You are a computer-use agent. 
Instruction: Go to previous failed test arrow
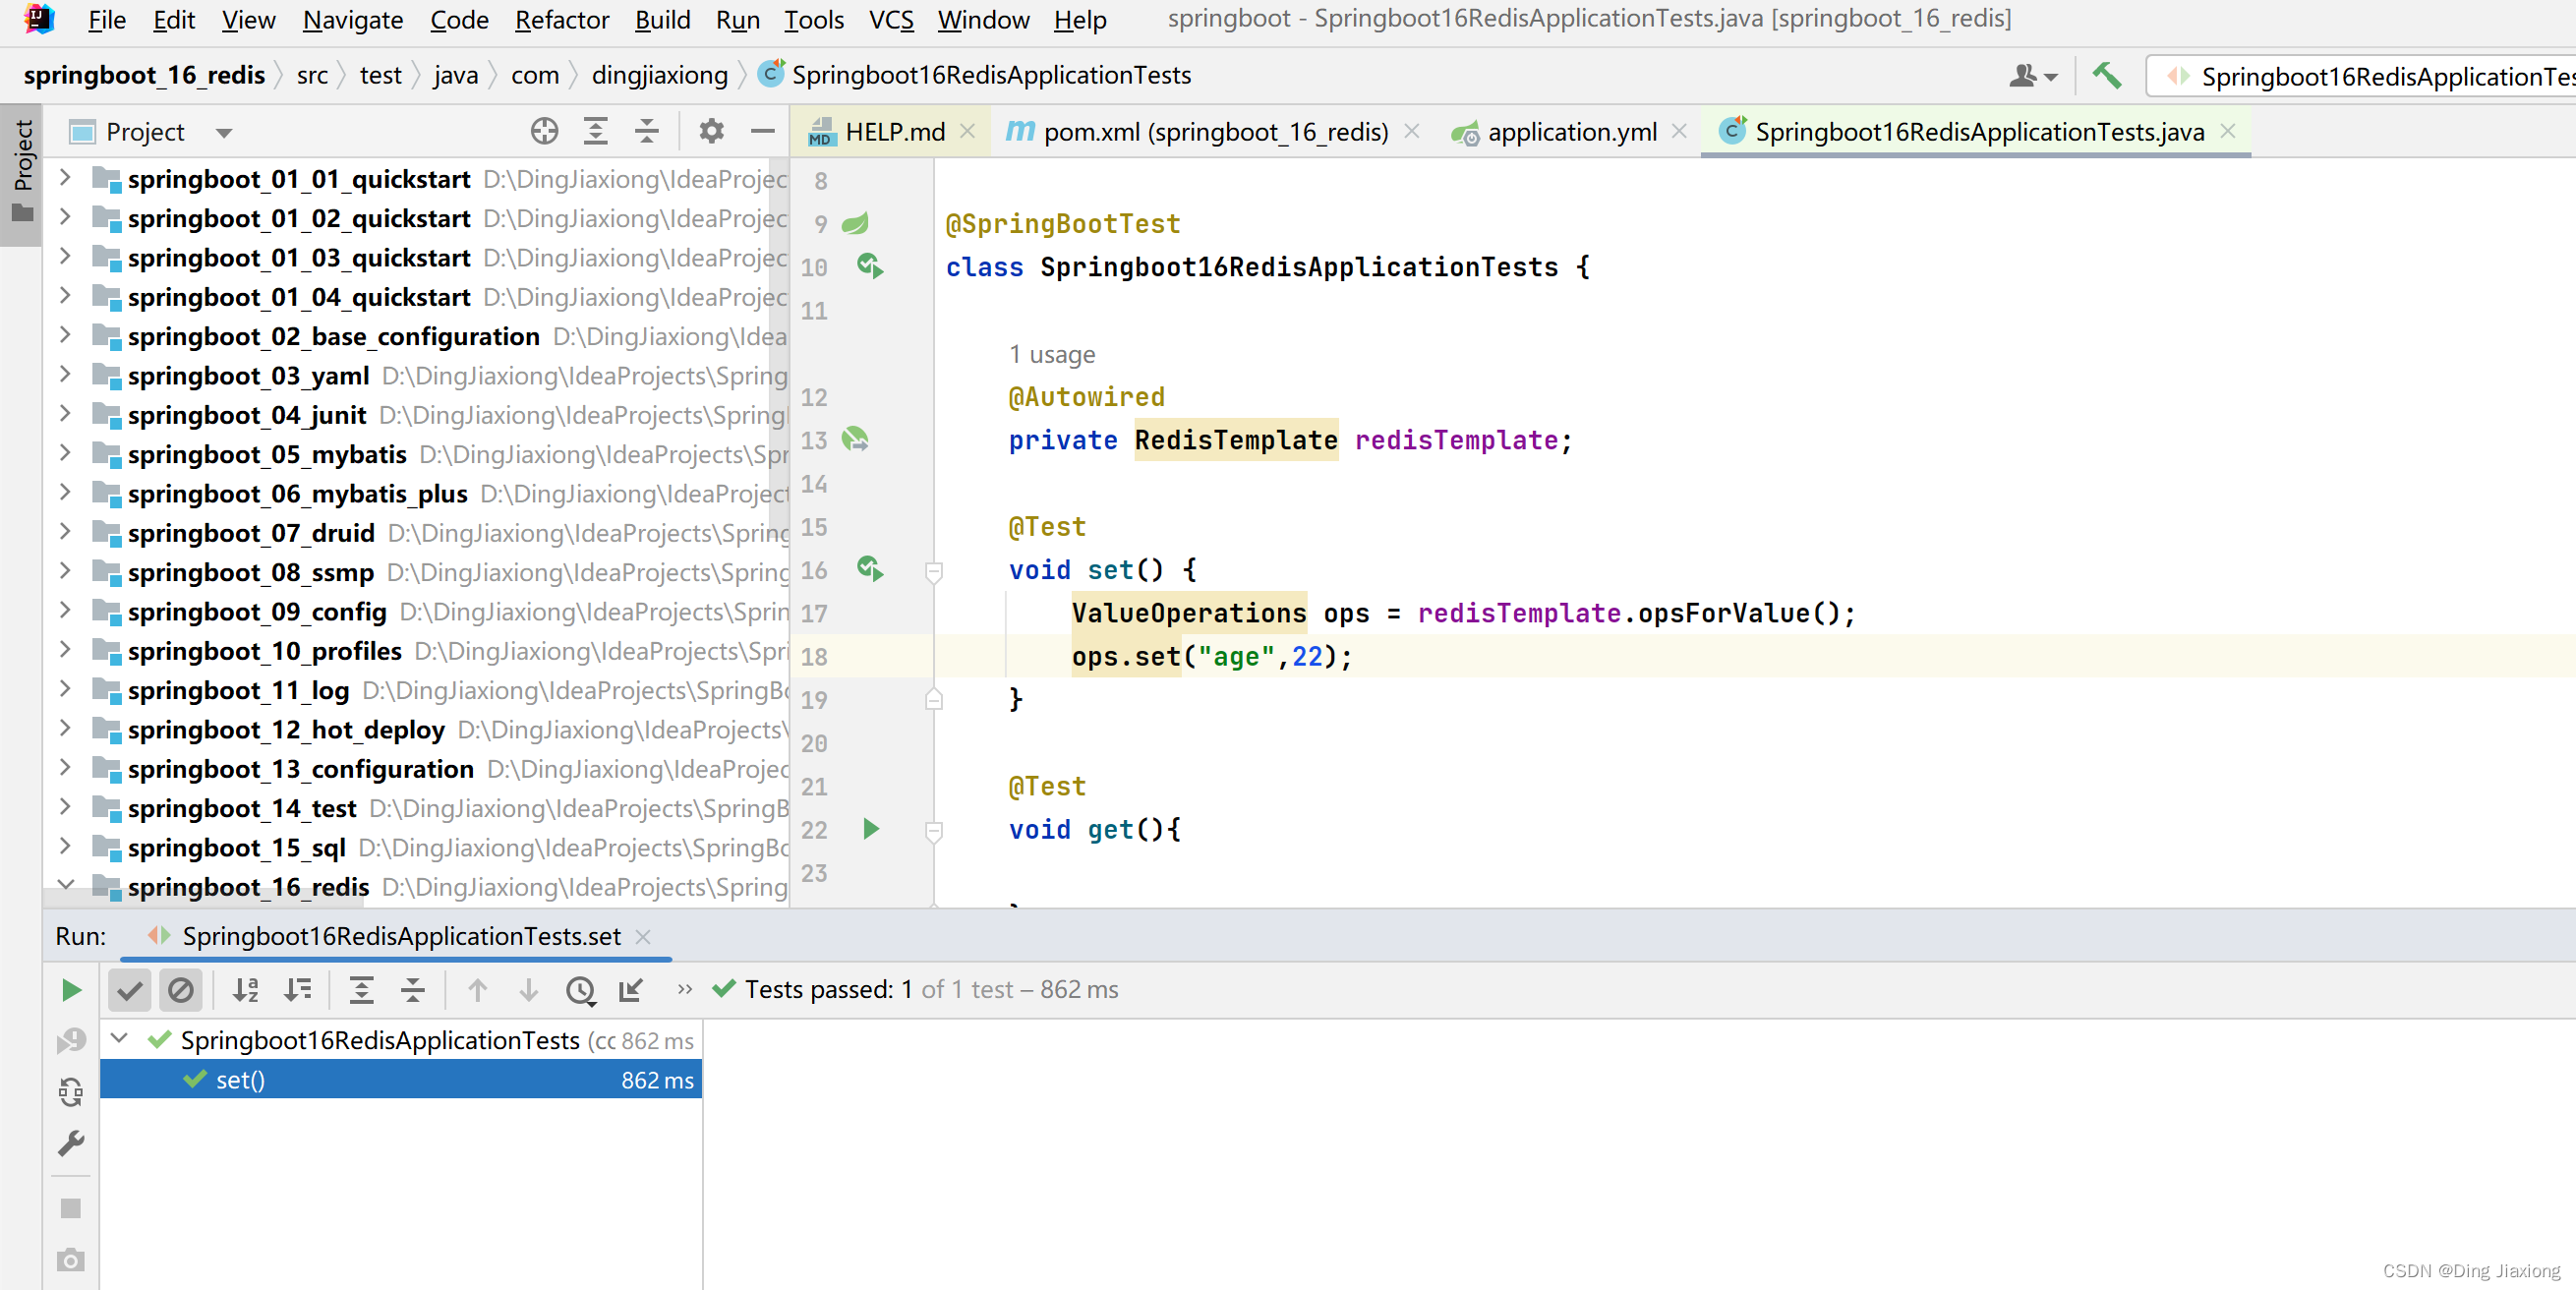tap(477, 990)
